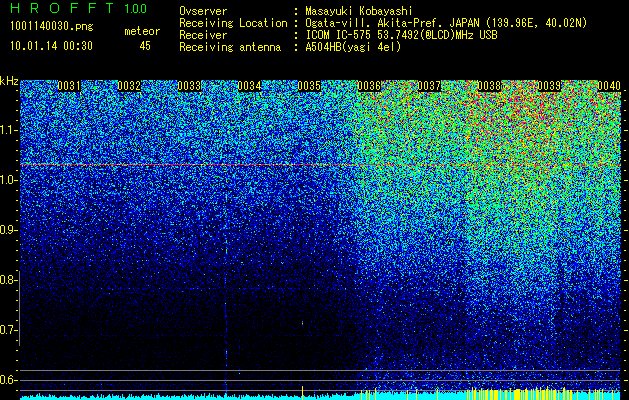Click the 0.9 frequency axis label
This screenshot has height=400, width=629.
[x=8, y=230]
